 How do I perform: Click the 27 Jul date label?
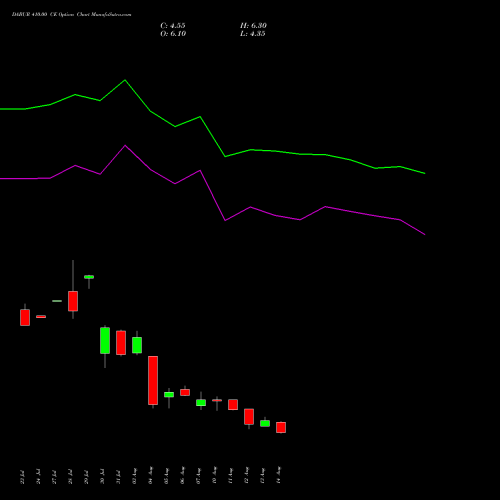point(54,477)
